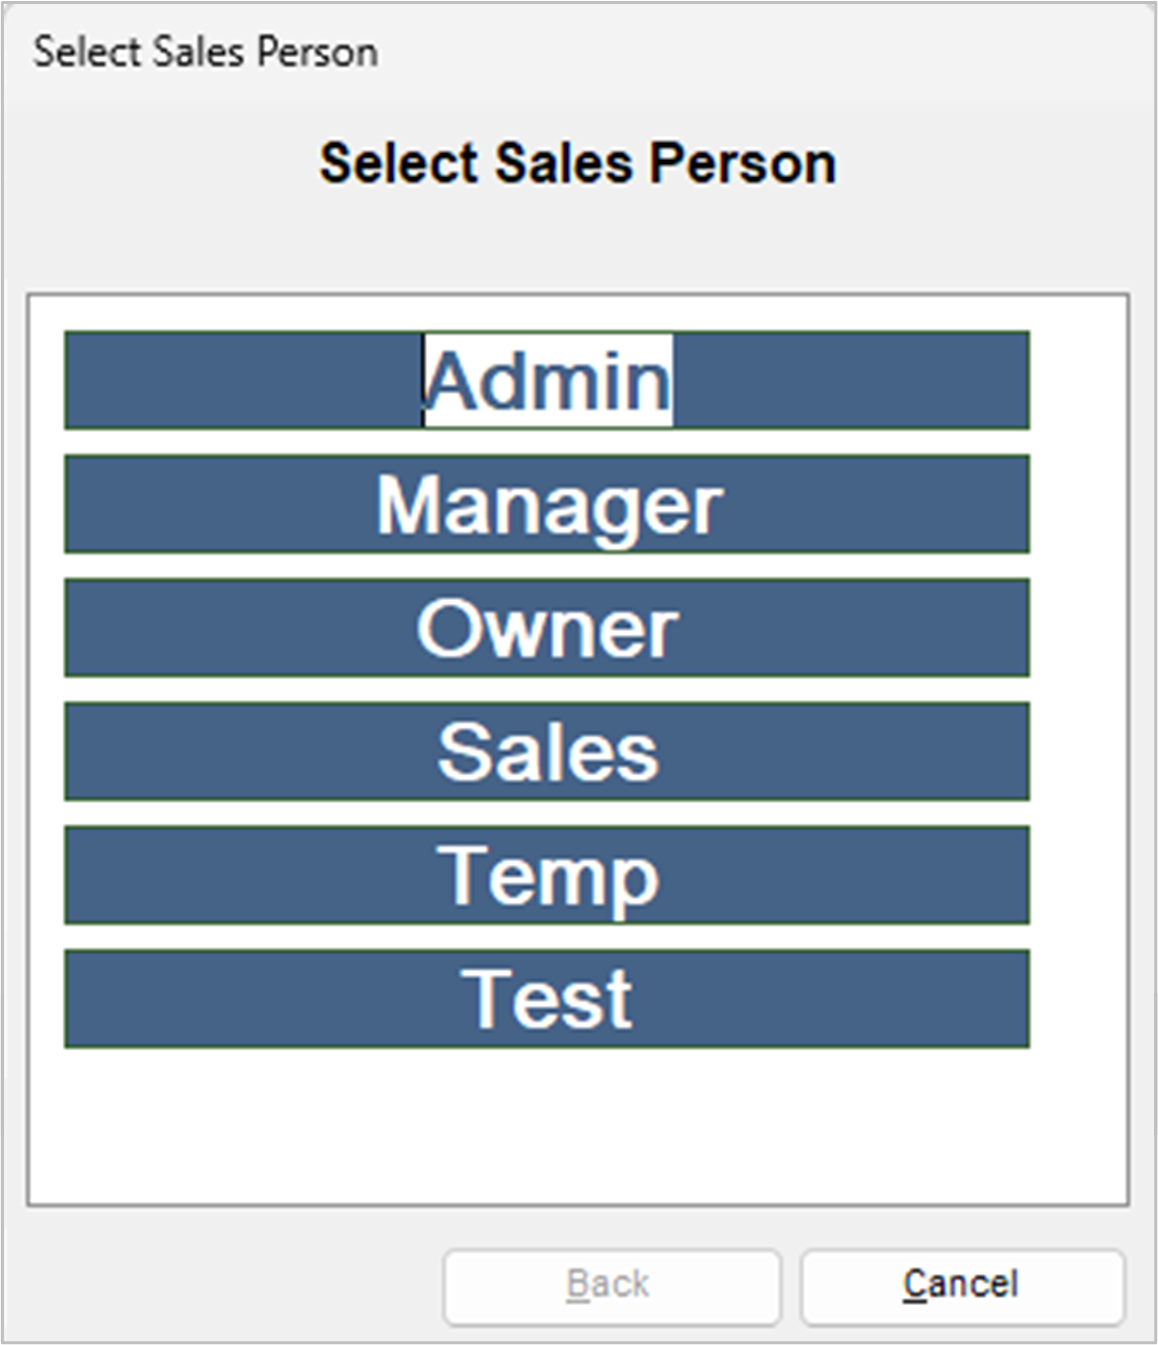Screen dimensions: 1158x1345
Task: Click the highlighted Admin text label
Action: click(x=548, y=381)
